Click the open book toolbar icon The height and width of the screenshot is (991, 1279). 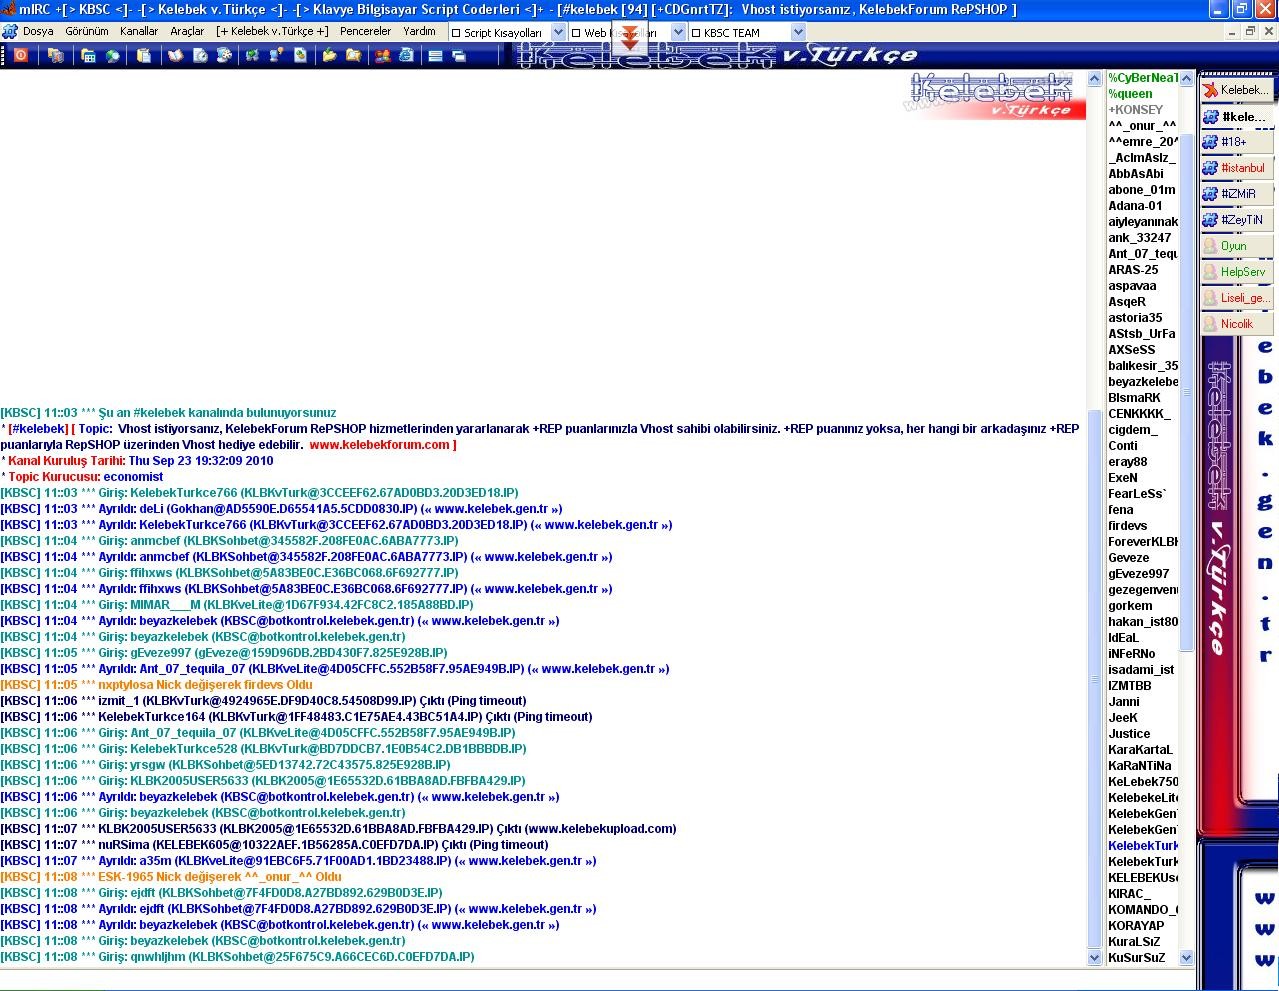pos(176,56)
